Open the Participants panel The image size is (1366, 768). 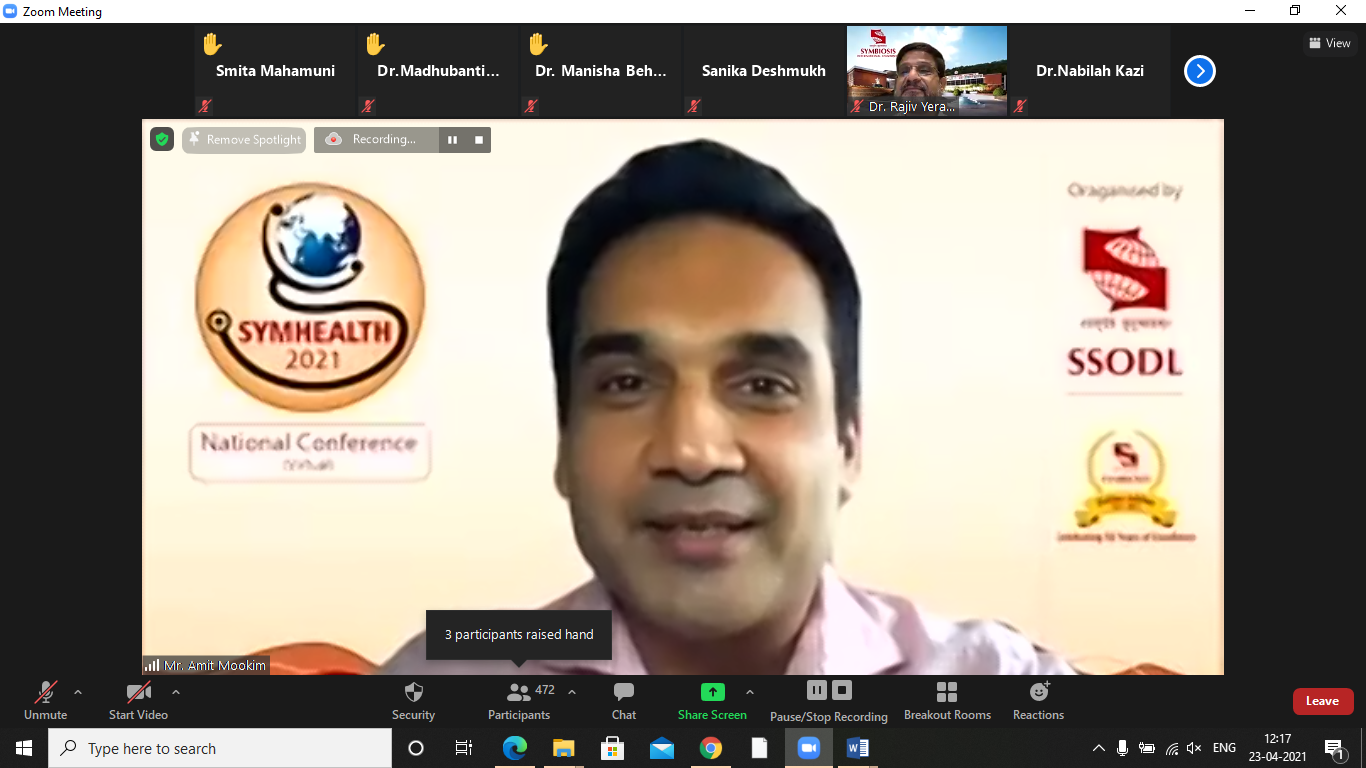click(x=519, y=700)
